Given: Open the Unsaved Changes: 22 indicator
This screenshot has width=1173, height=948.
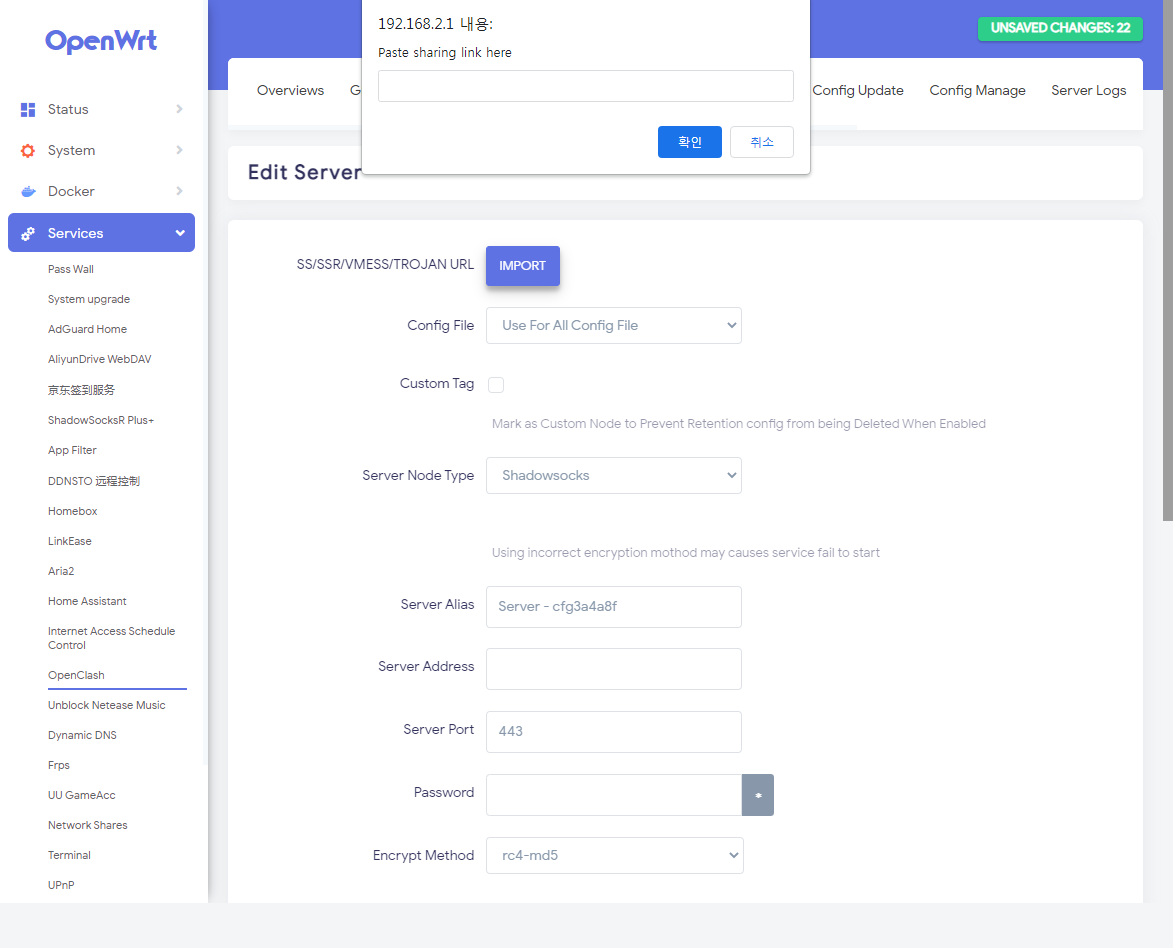Looking at the screenshot, I should (x=1060, y=28).
